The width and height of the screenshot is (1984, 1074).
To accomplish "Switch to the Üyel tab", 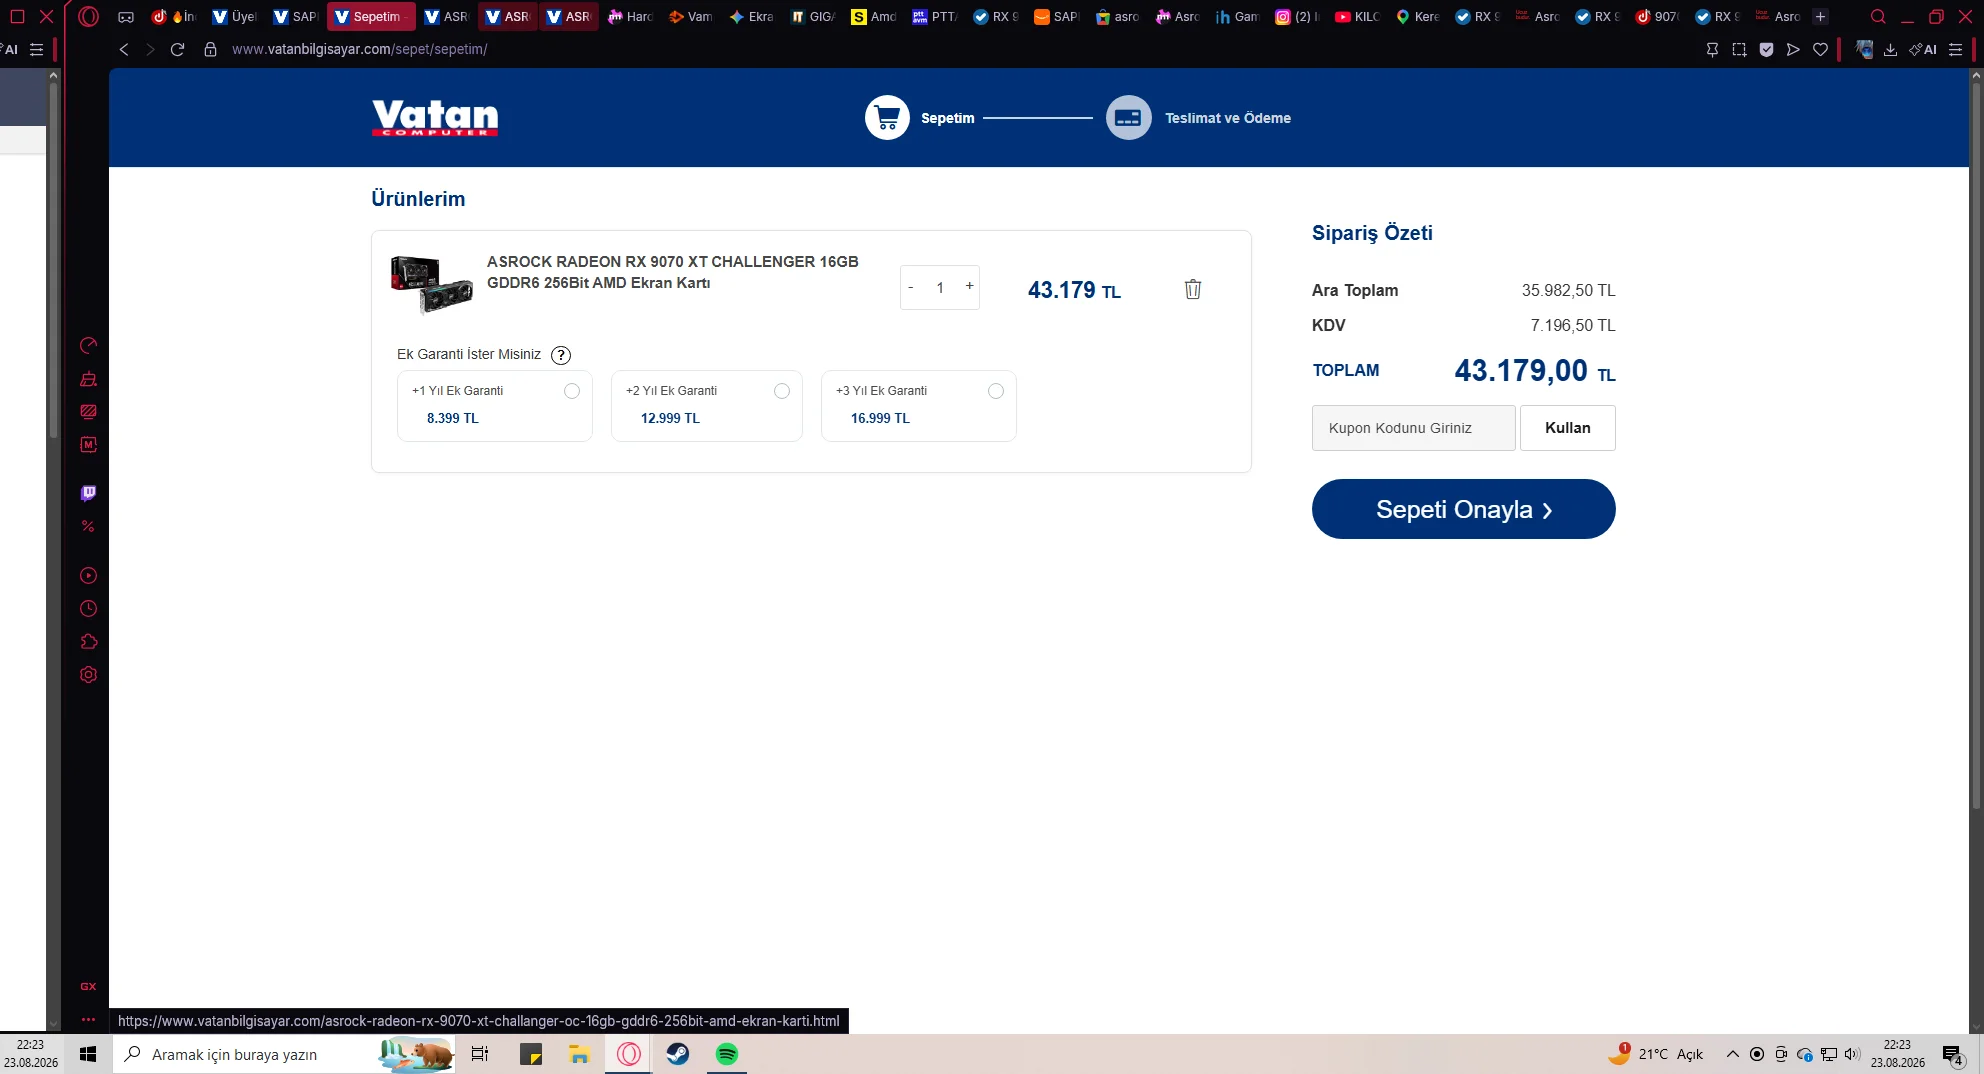I will 235,17.
